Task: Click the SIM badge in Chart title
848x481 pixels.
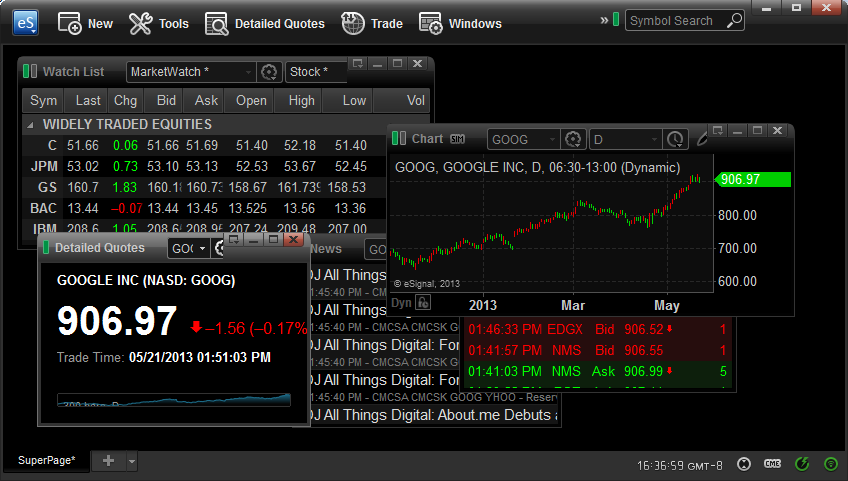Action: pos(458,139)
